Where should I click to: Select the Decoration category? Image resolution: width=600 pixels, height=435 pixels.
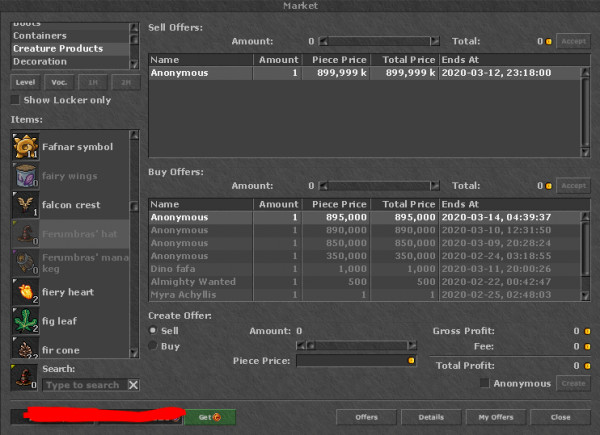point(70,62)
